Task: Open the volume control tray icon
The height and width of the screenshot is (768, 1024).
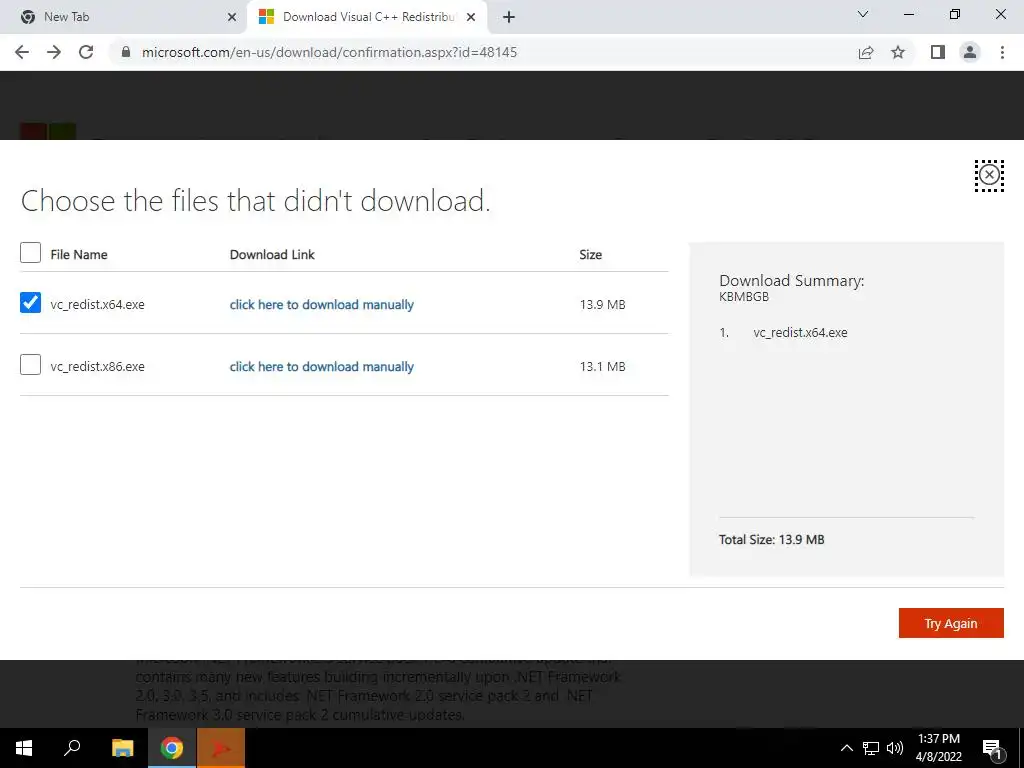Action: coord(895,748)
